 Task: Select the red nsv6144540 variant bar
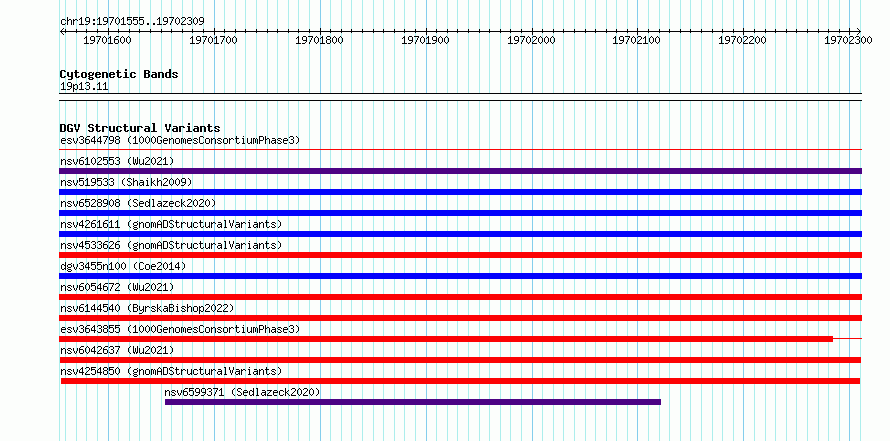pyautogui.click(x=460, y=318)
